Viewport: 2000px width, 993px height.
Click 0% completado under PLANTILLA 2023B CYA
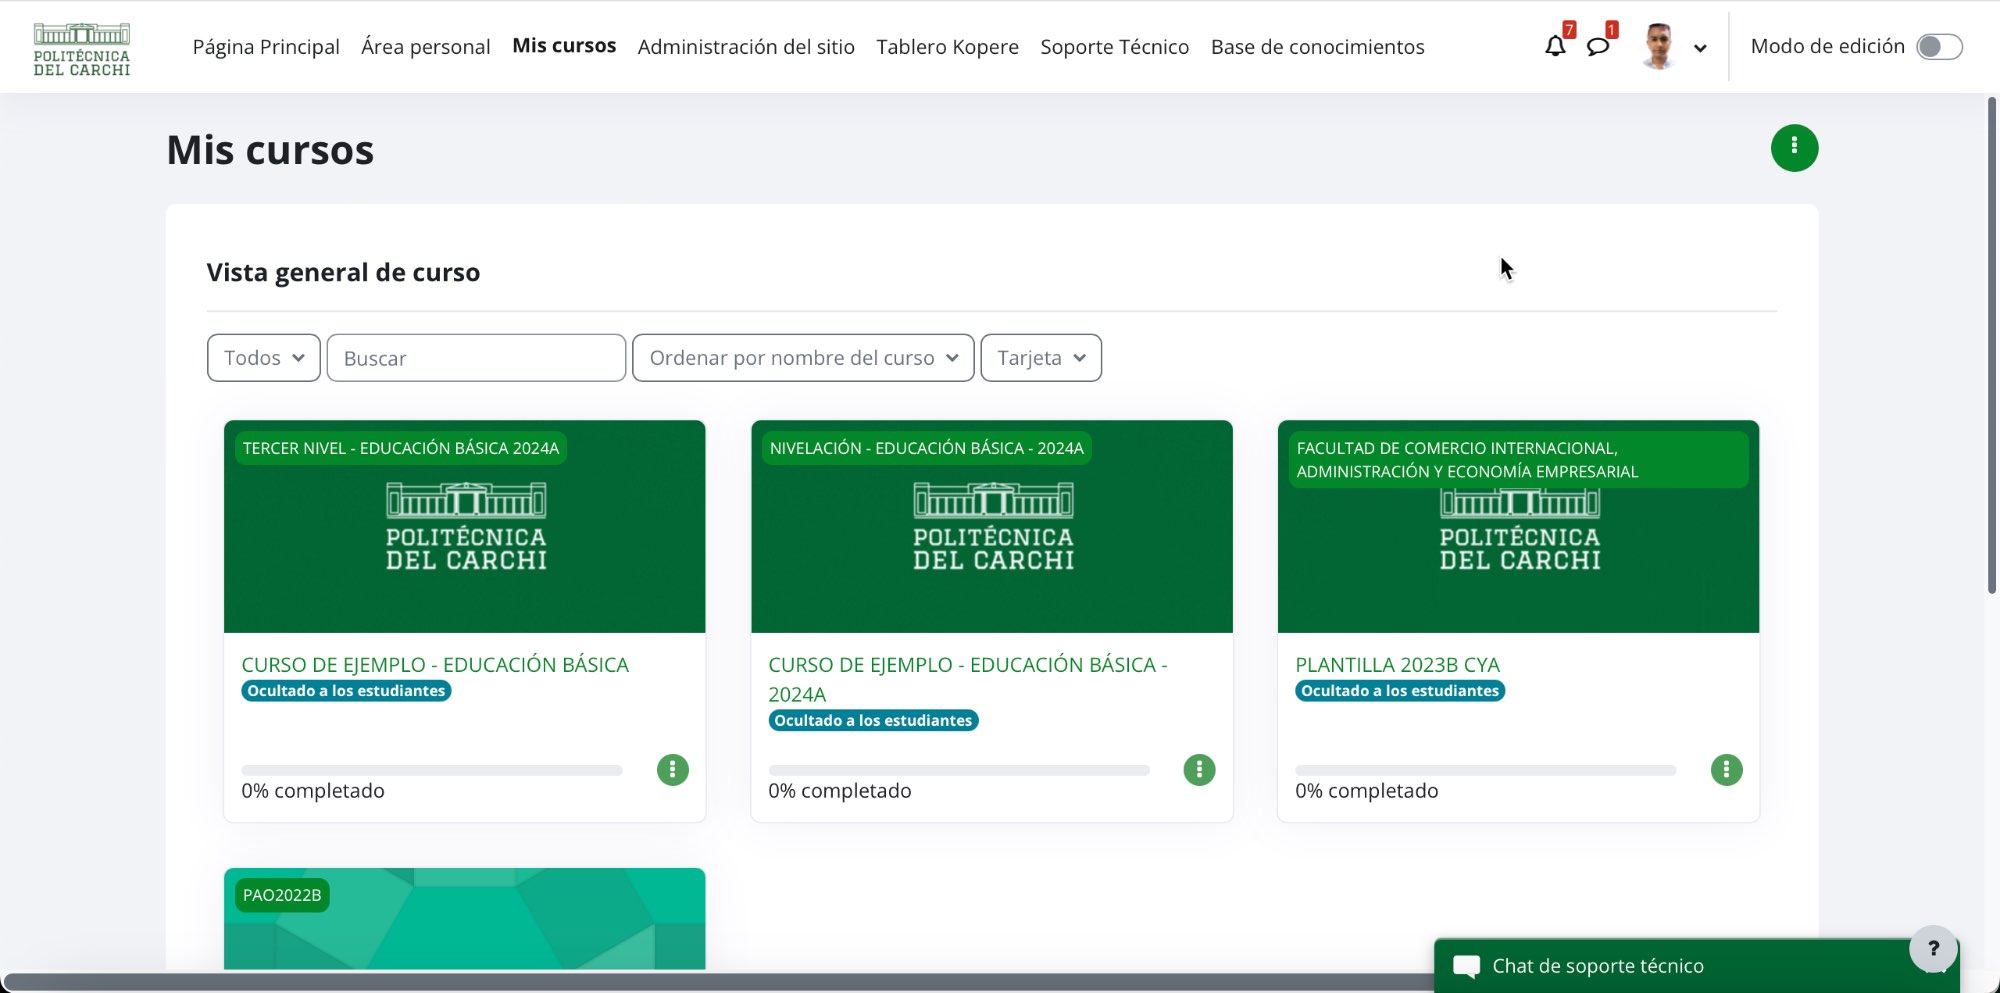click(1366, 790)
